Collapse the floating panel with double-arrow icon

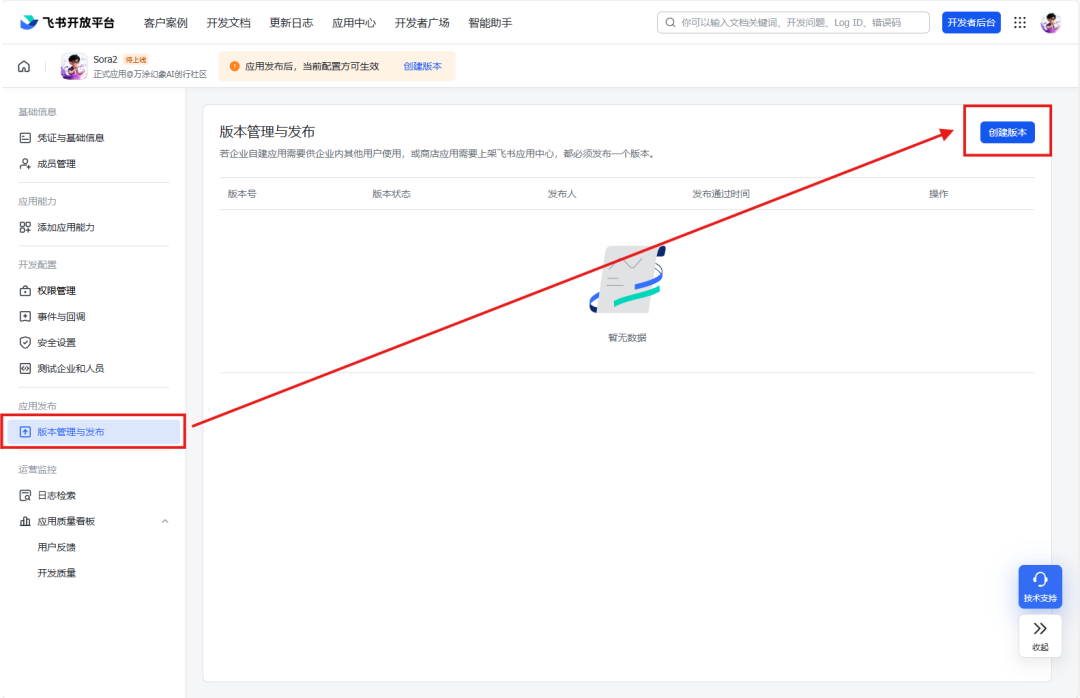click(x=1040, y=635)
